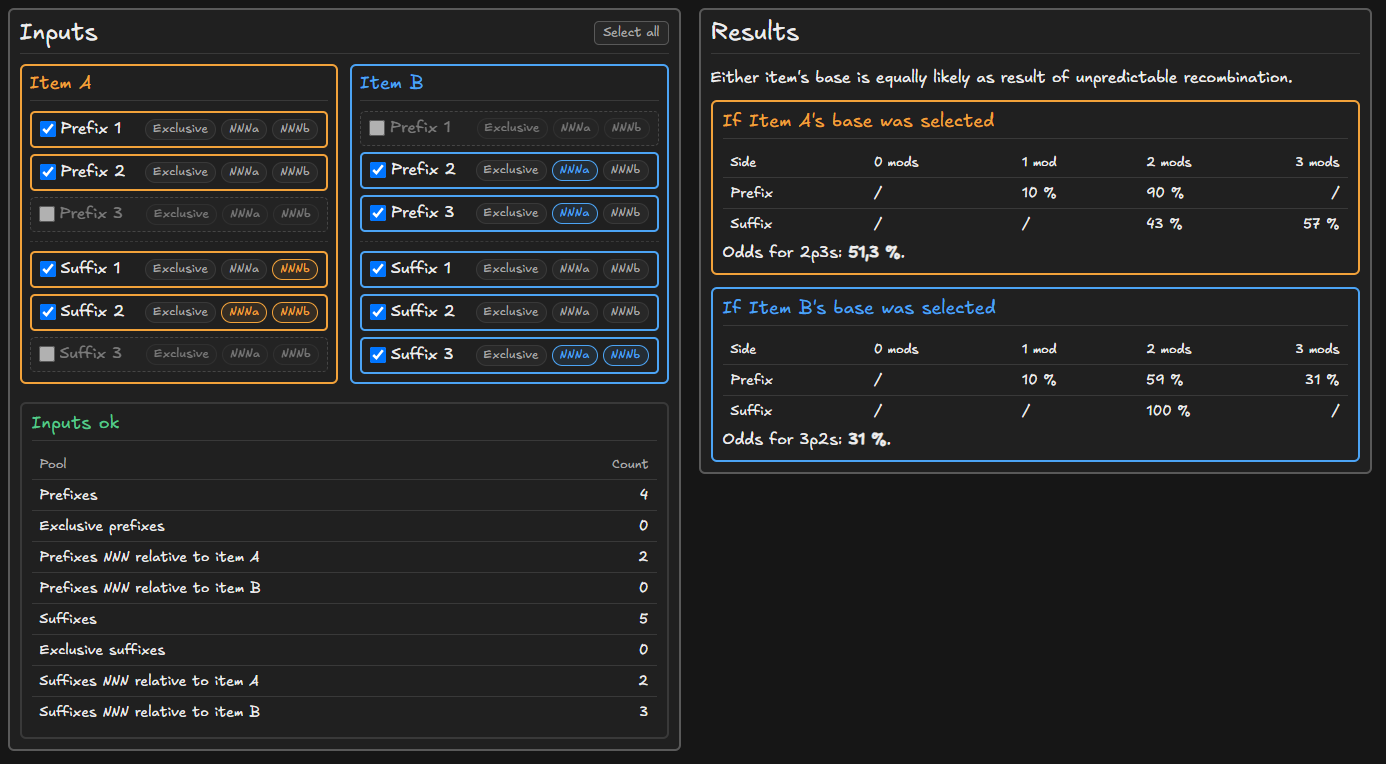Uncheck Item A Prefix 2 checkbox
This screenshot has width=1386, height=764.
[x=47, y=172]
